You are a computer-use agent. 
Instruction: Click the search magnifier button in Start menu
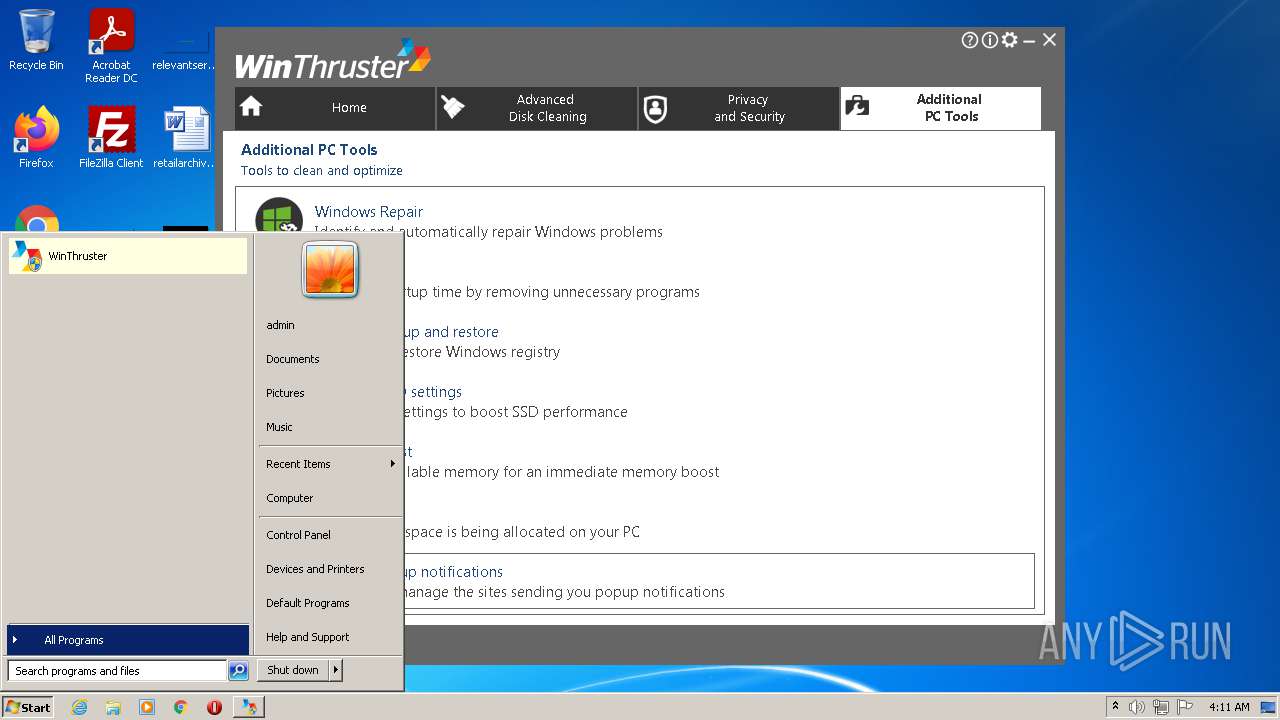tap(238, 671)
